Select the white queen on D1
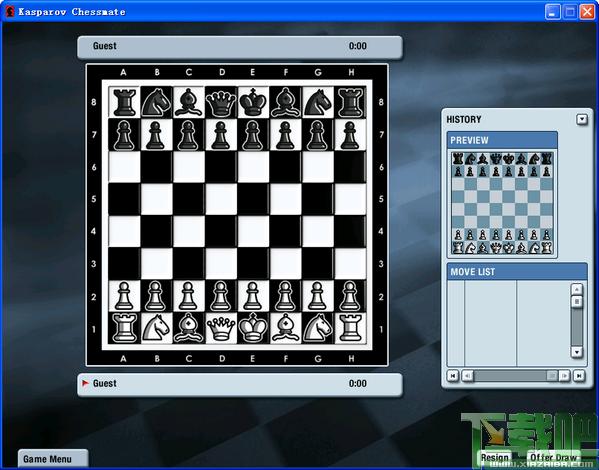This screenshot has width=599, height=470. [220, 328]
